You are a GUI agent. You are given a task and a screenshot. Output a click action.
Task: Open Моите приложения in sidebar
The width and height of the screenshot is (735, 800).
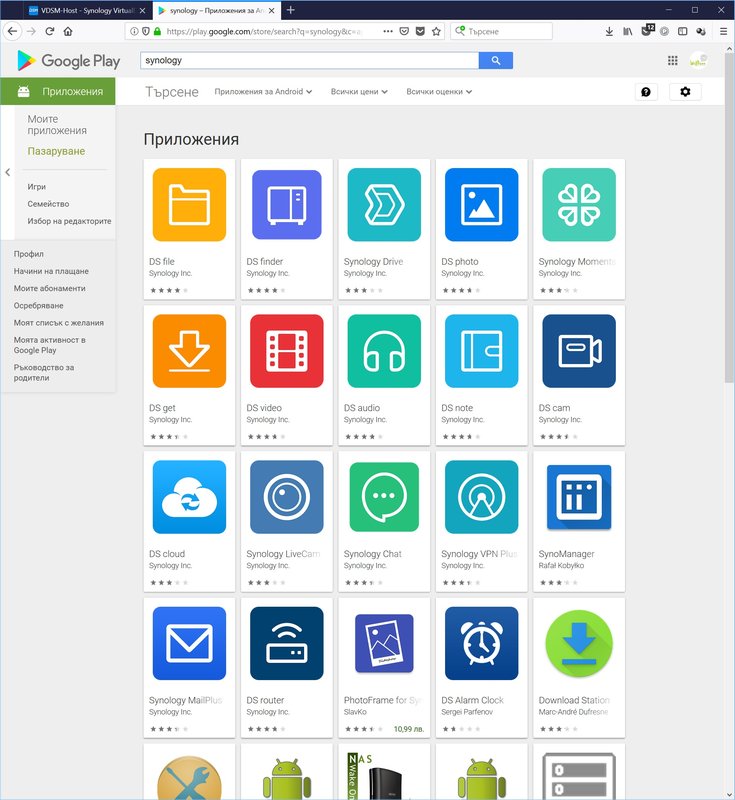pos(57,124)
